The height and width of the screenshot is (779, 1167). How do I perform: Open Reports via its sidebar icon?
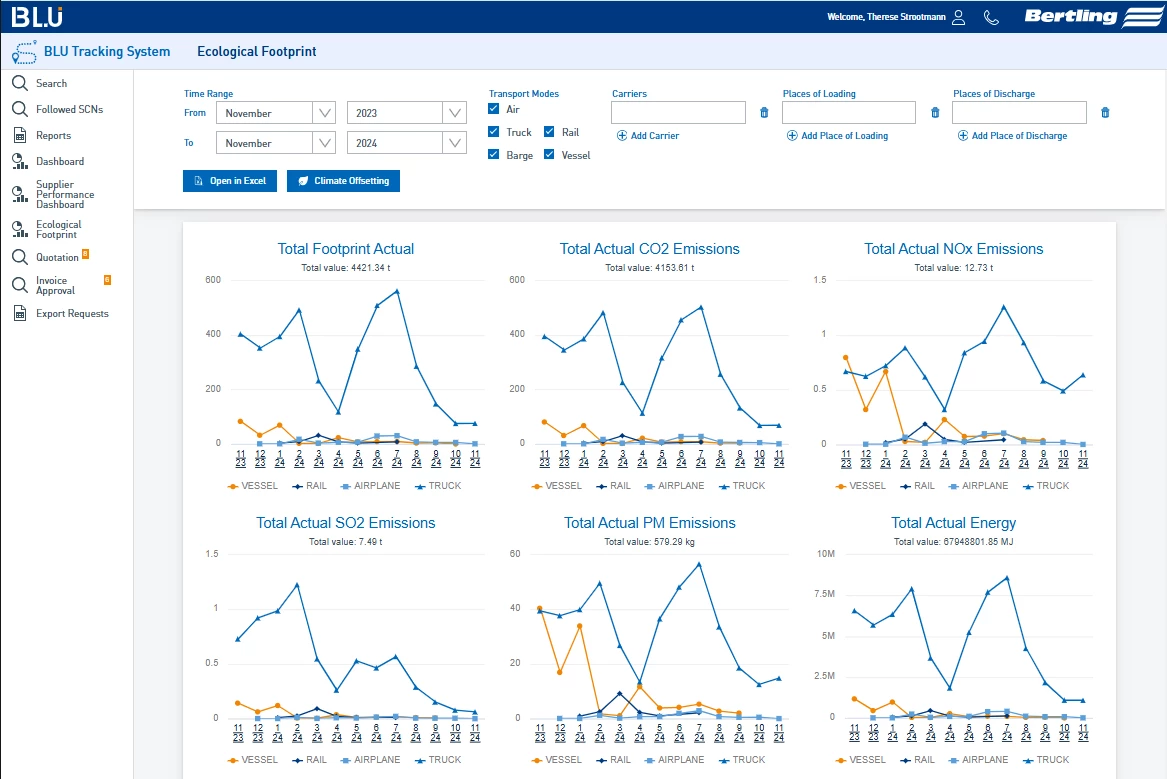click(19, 136)
